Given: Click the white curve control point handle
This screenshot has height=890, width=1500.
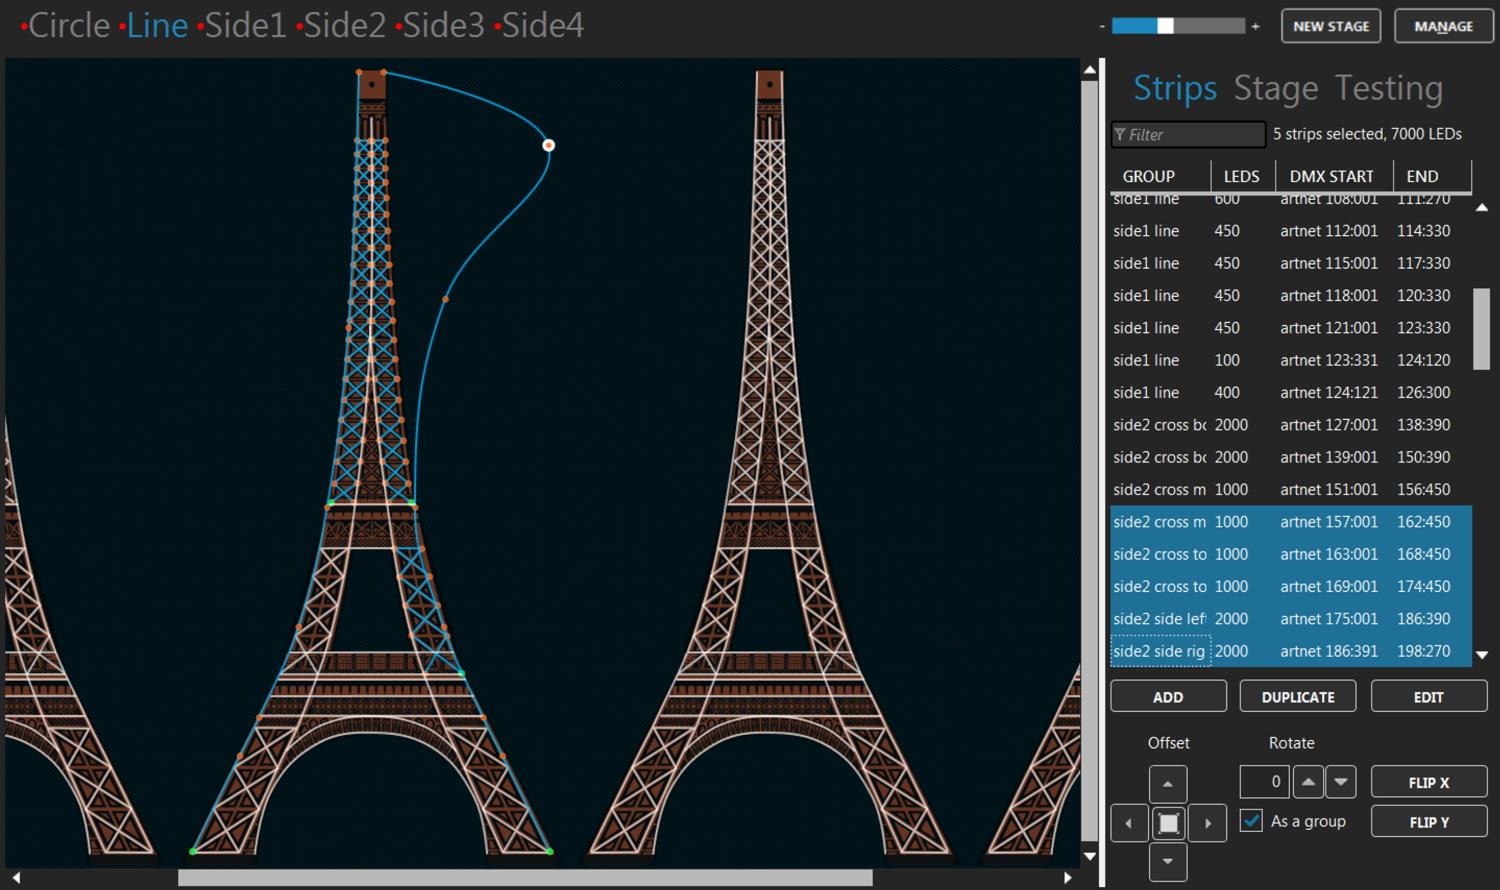Looking at the screenshot, I should [548, 145].
